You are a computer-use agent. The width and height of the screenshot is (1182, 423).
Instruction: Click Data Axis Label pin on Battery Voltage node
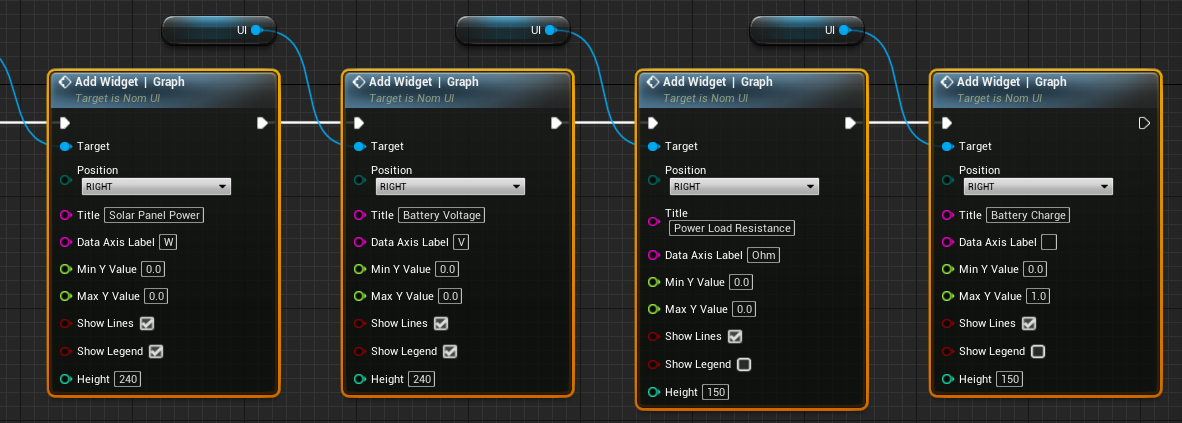pyautogui.click(x=360, y=242)
